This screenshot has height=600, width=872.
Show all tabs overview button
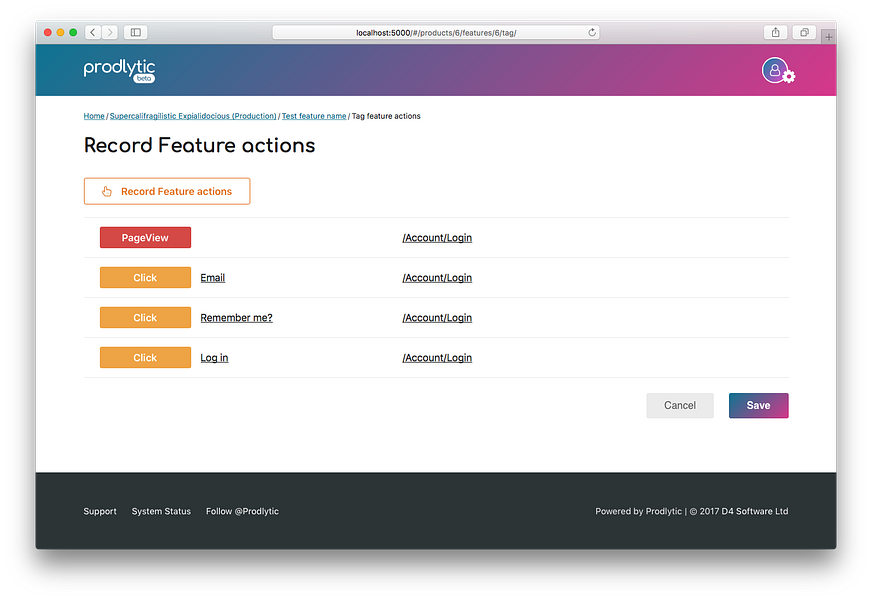pyautogui.click(x=803, y=33)
